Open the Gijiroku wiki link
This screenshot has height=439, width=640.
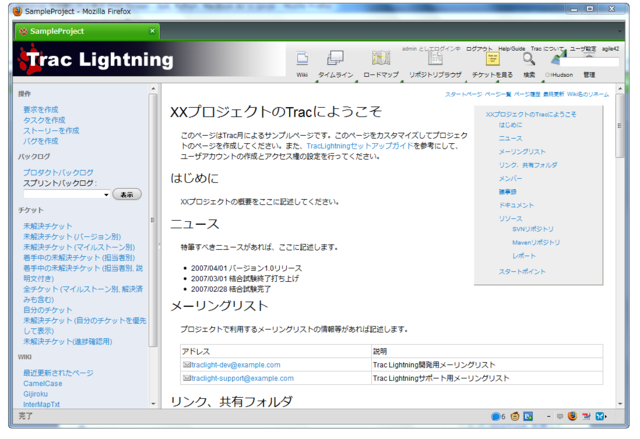[x=36, y=394]
